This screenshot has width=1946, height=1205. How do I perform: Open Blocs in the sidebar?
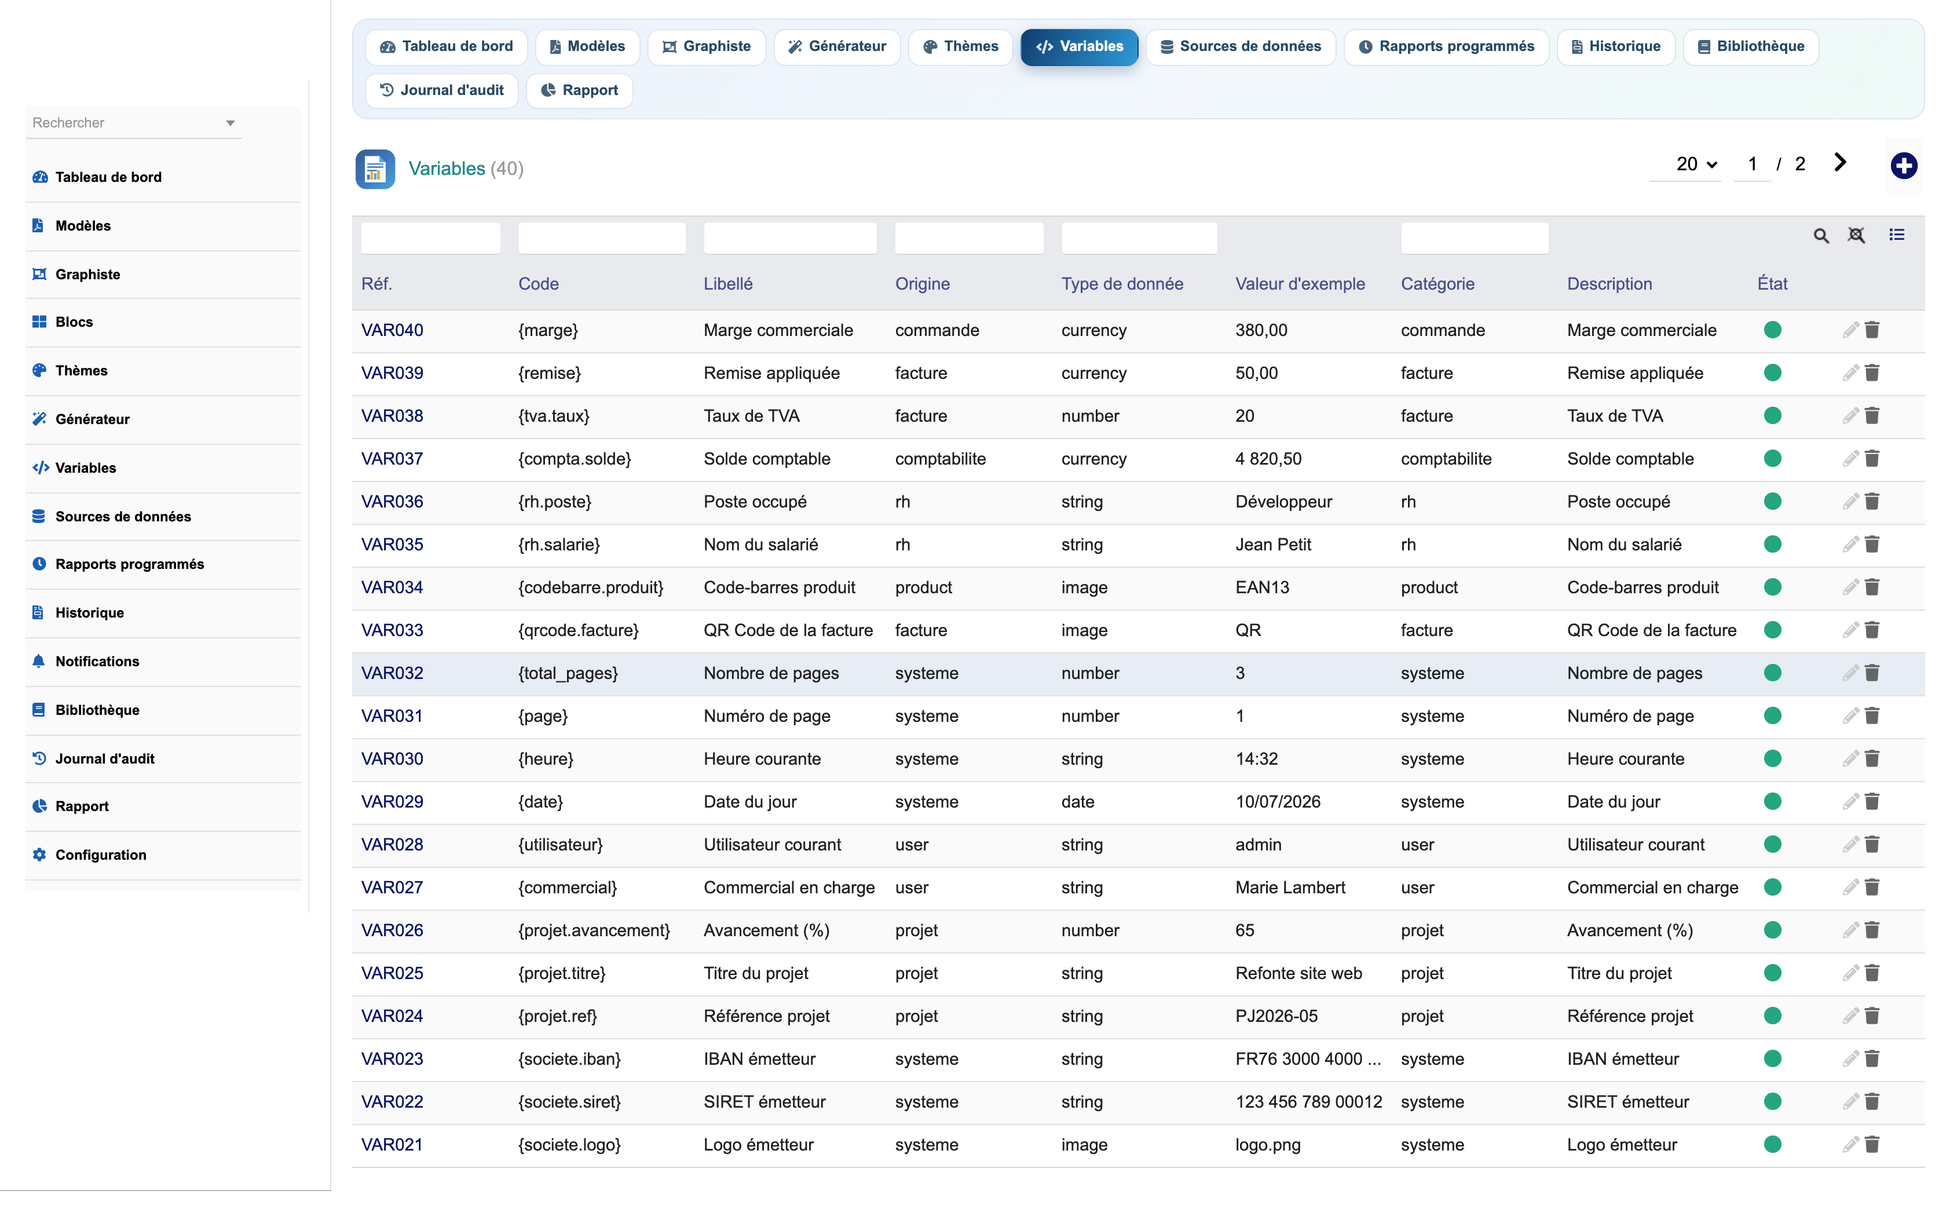point(163,322)
